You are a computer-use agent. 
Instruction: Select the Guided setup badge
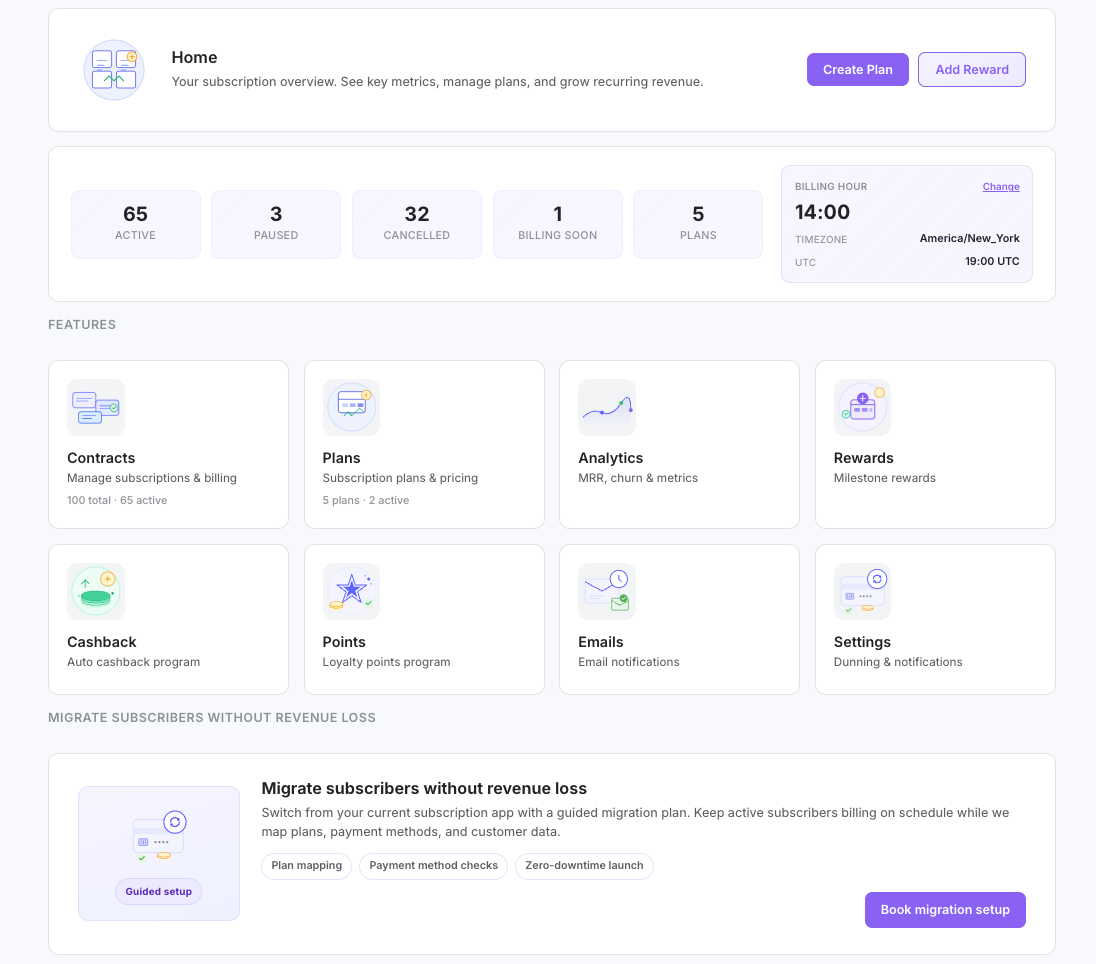[159, 891]
